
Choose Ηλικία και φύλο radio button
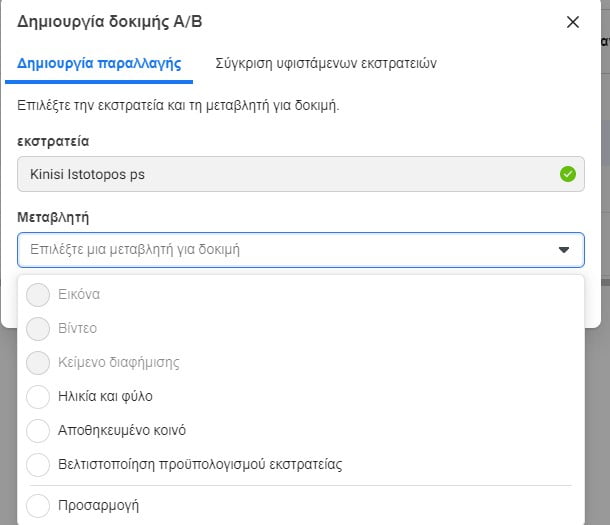[x=38, y=396]
